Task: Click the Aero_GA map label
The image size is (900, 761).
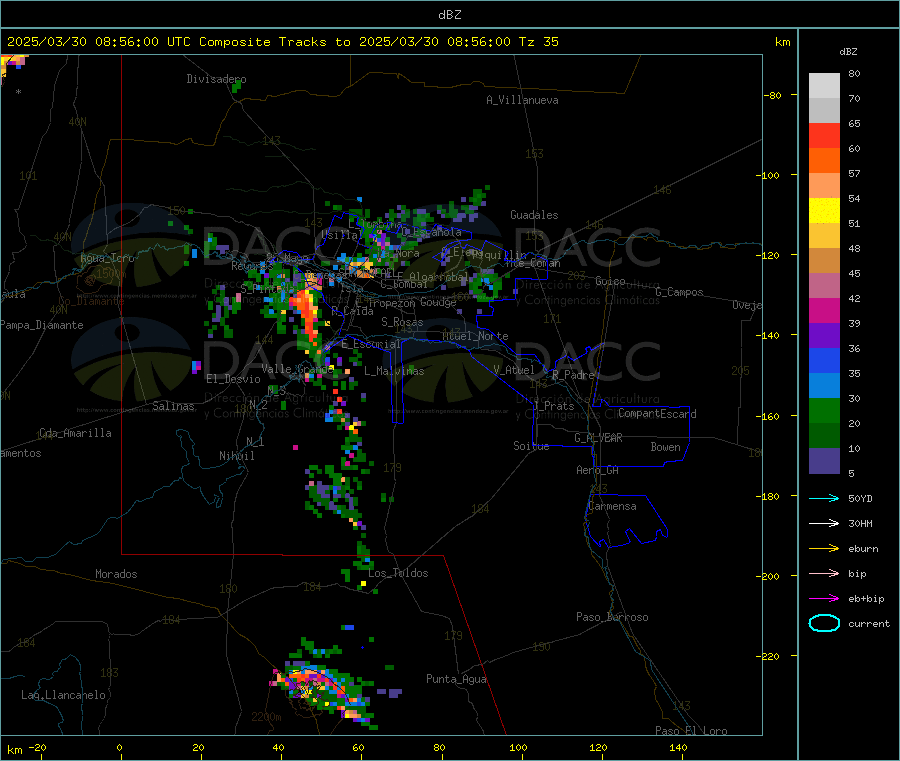Action: [x=598, y=470]
